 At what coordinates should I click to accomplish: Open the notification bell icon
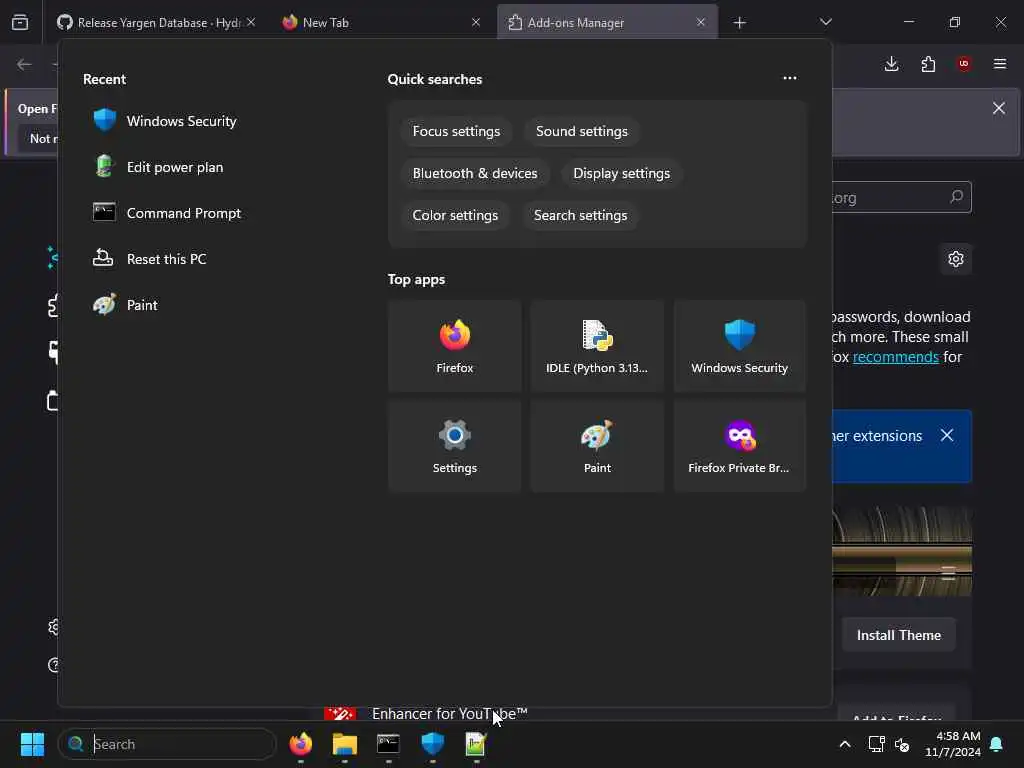click(x=997, y=744)
